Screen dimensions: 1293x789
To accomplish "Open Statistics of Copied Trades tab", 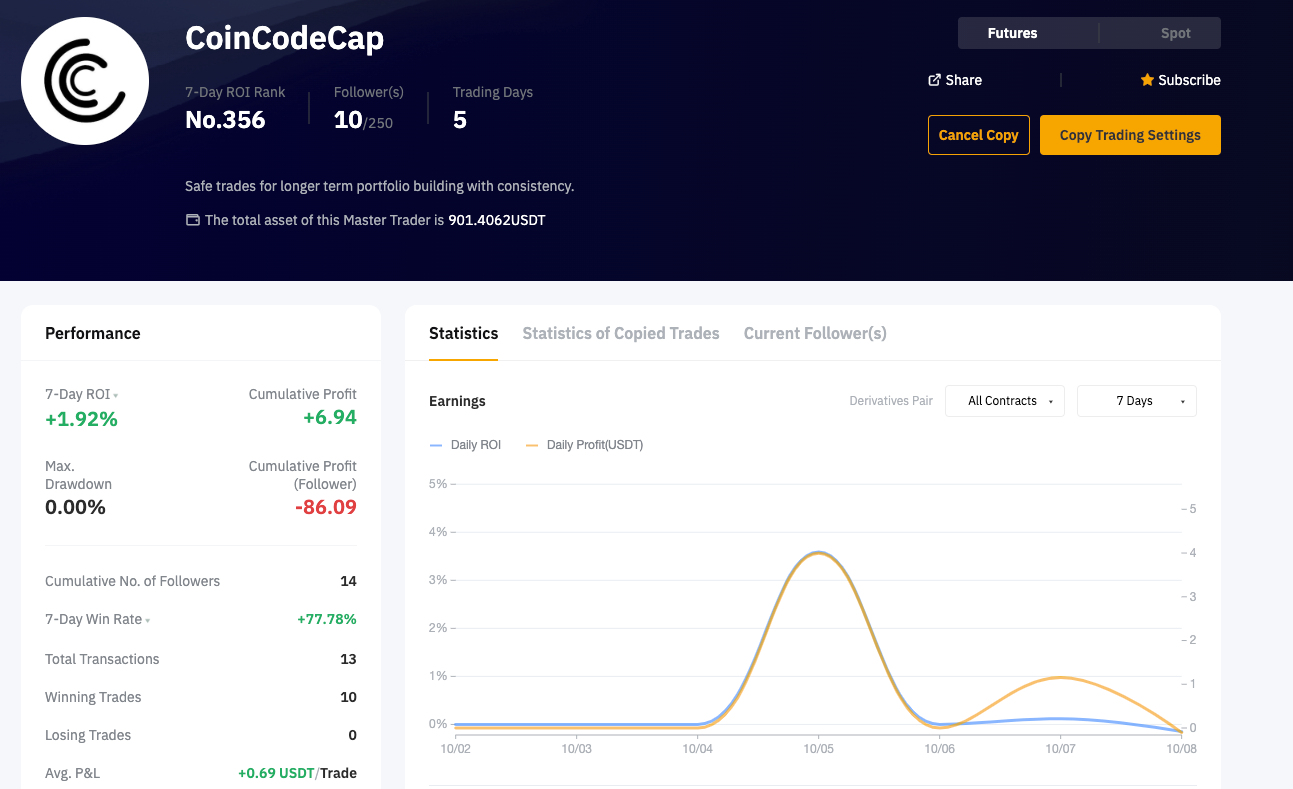I will click(x=621, y=334).
